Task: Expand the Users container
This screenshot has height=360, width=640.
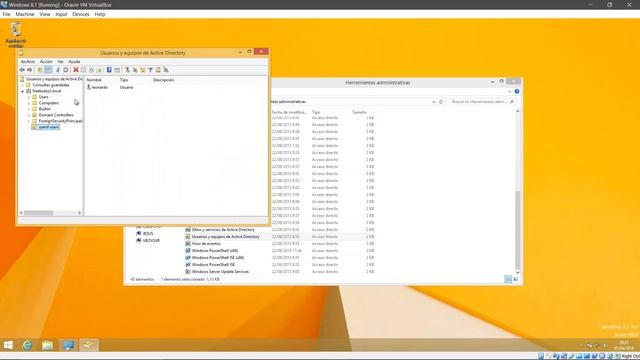Action: (29, 97)
